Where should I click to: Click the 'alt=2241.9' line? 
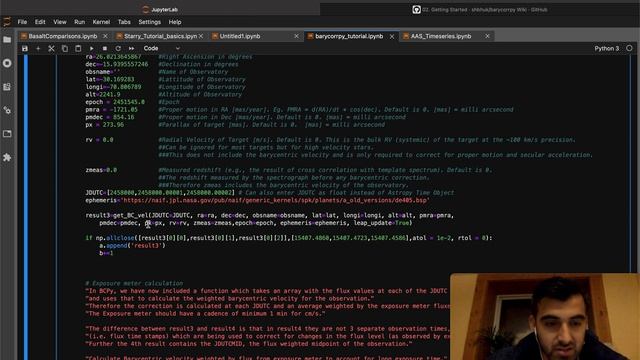[102, 95]
